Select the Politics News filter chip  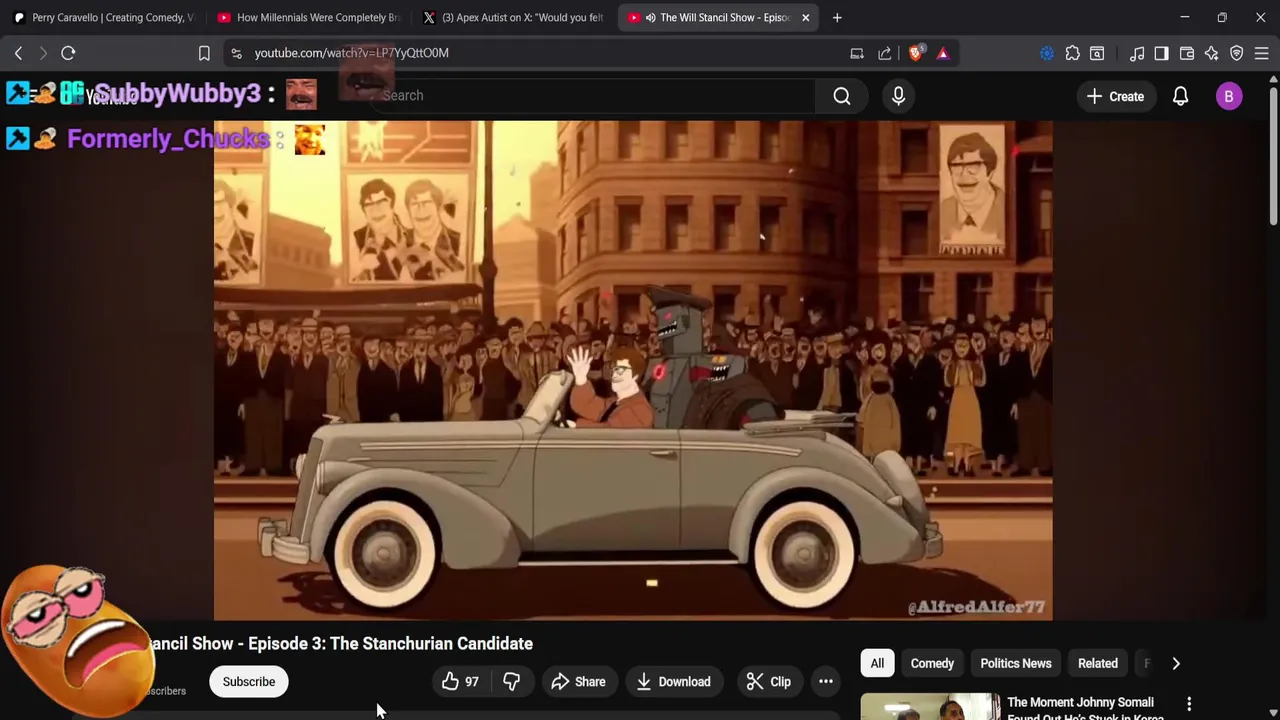(1016, 664)
